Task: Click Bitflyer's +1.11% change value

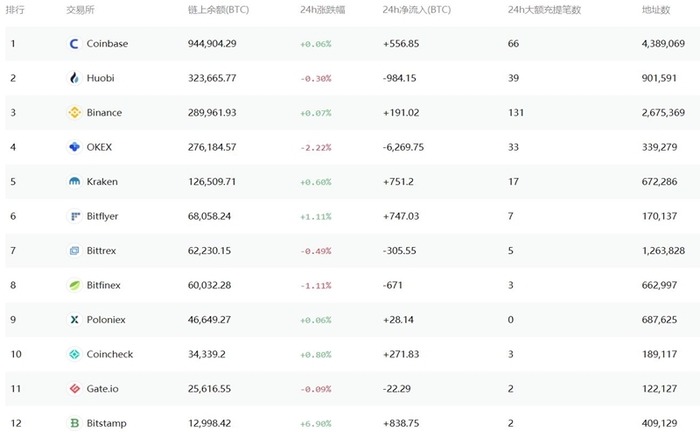Action: pos(316,217)
